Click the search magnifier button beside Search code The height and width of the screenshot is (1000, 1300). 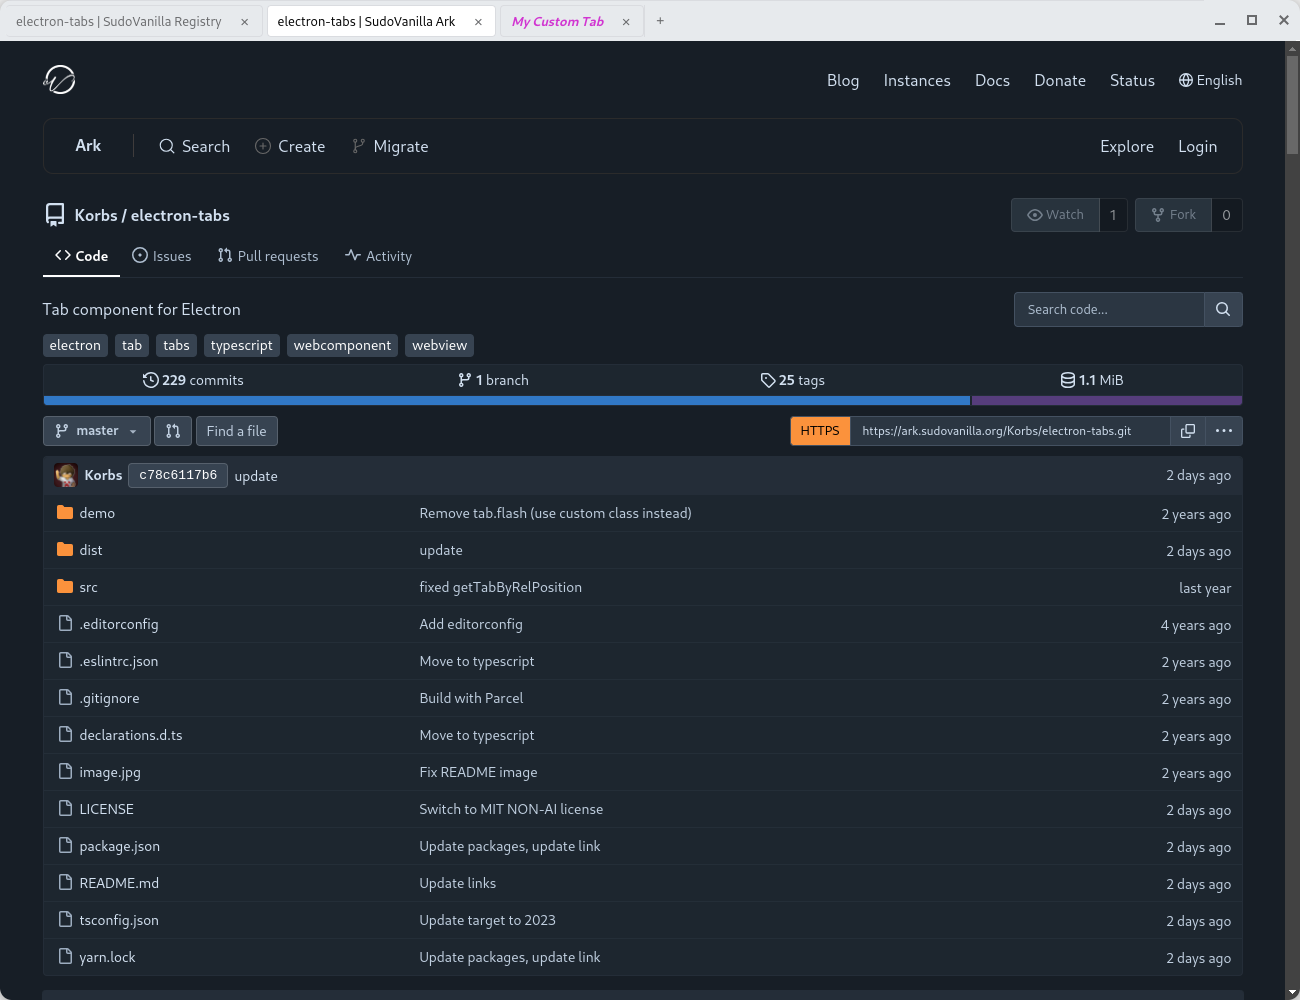(x=1223, y=309)
